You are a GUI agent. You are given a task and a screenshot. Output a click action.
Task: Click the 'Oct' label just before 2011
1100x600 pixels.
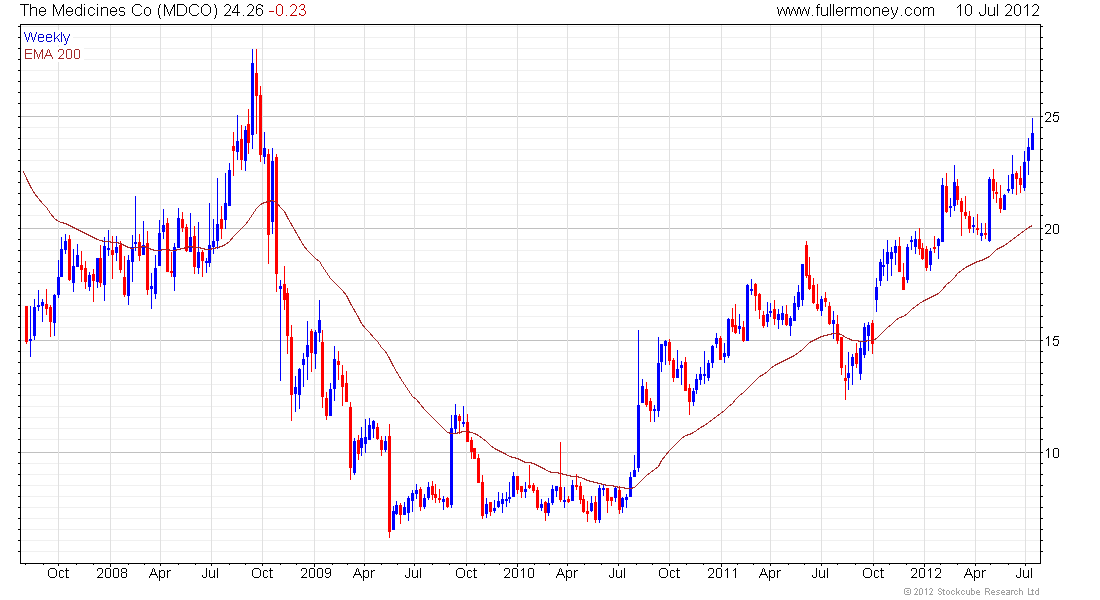pyautogui.click(x=669, y=573)
